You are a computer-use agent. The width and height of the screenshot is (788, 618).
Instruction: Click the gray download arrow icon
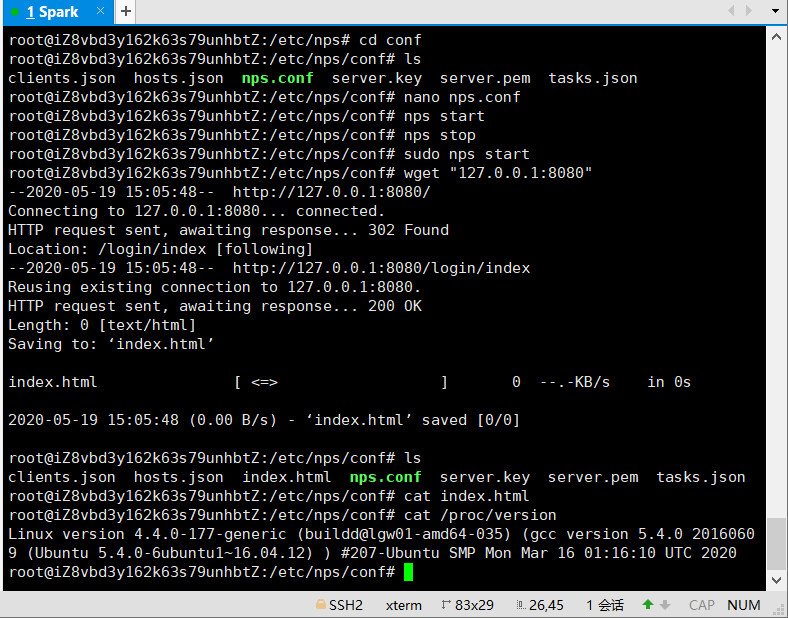tap(665, 604)
